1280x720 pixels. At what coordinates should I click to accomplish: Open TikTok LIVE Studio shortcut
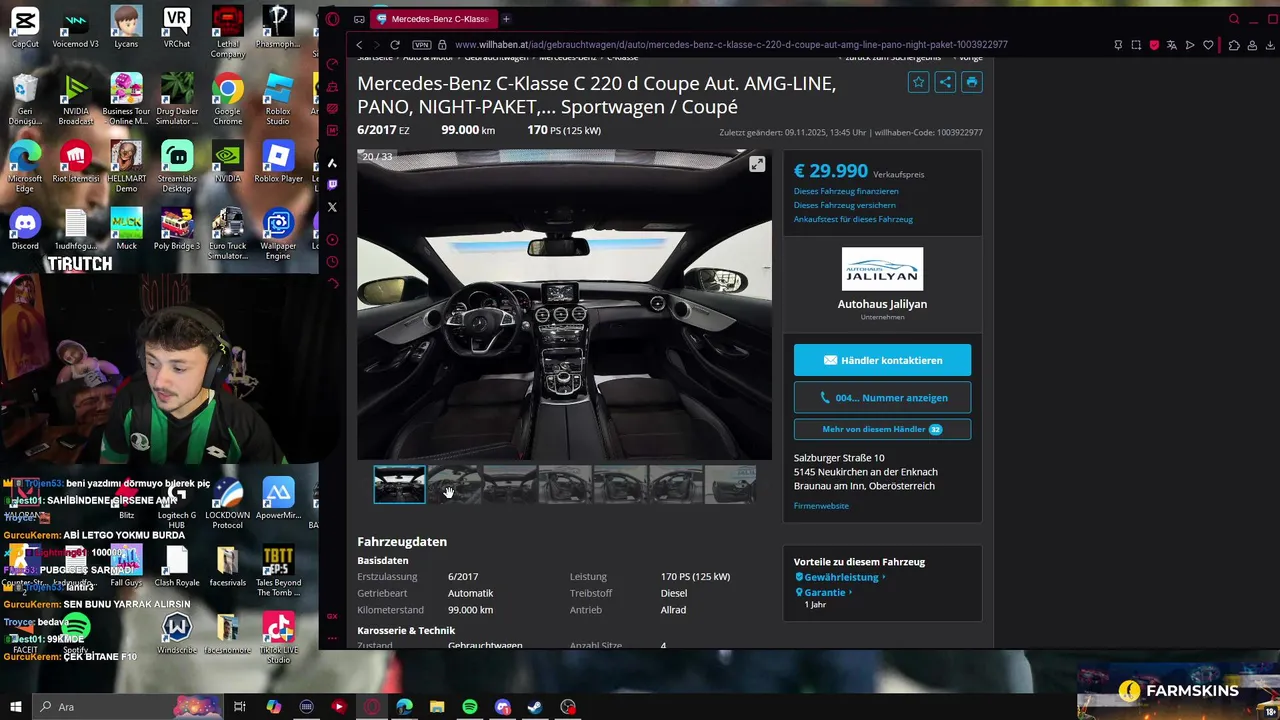[278, 638]
